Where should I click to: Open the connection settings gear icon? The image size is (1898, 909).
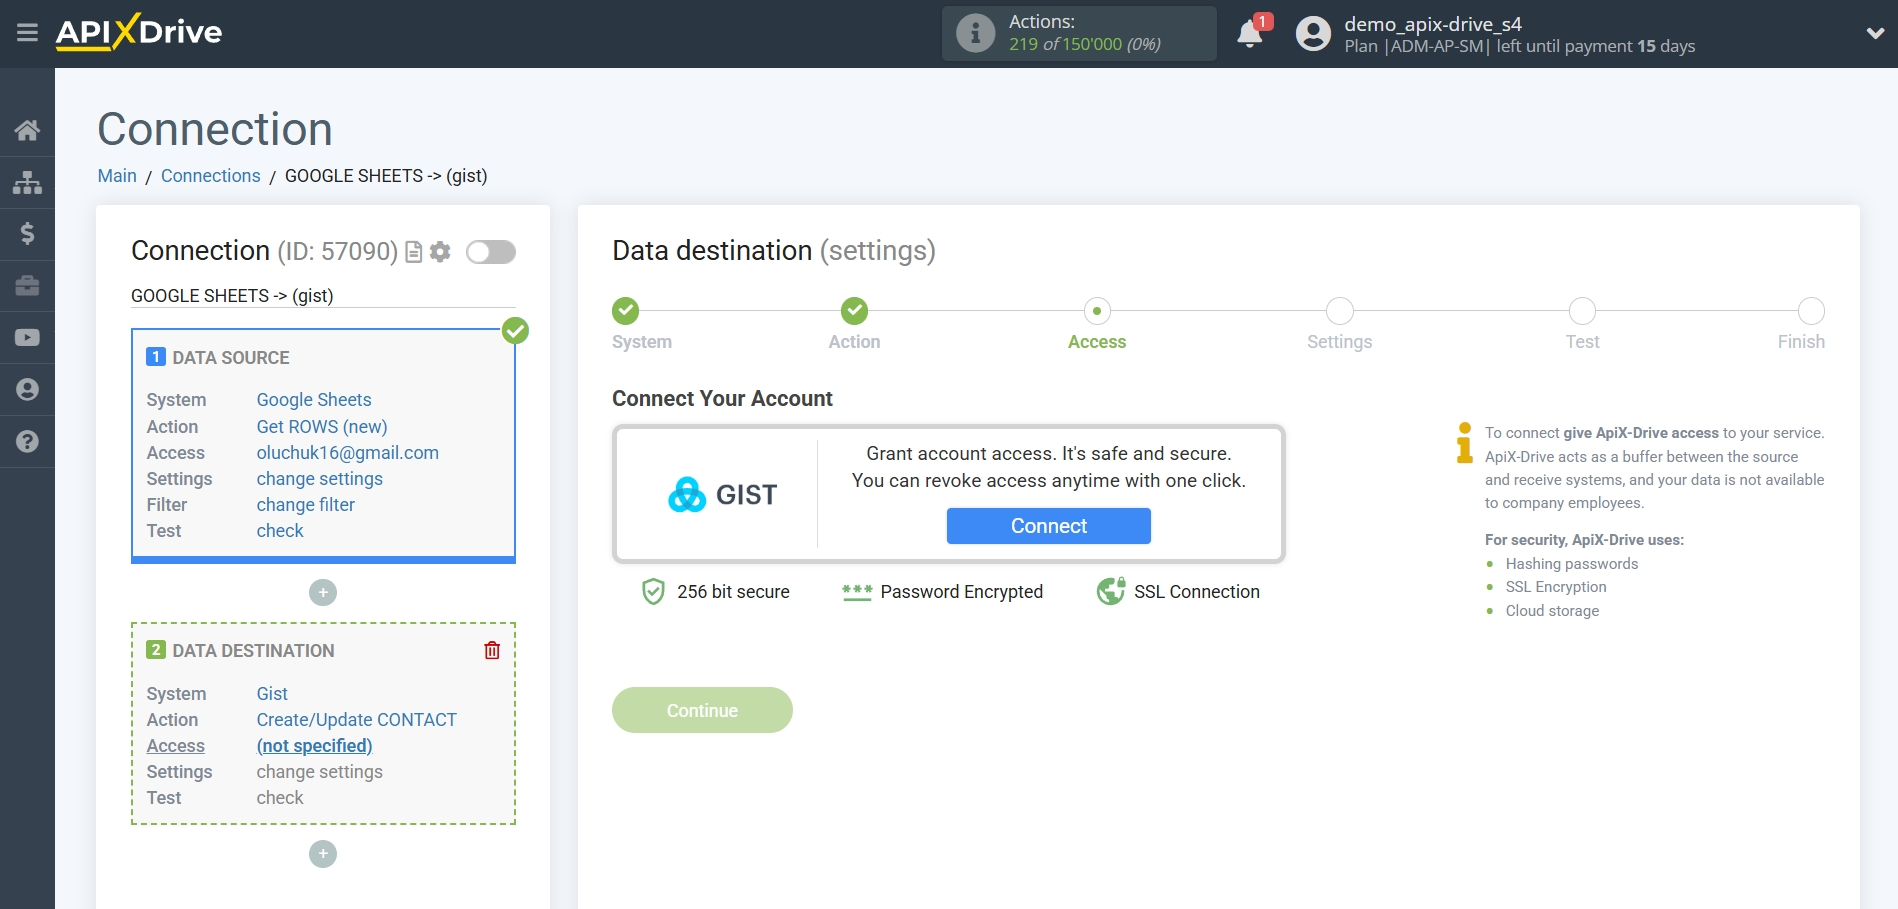(x=438, y=252)
